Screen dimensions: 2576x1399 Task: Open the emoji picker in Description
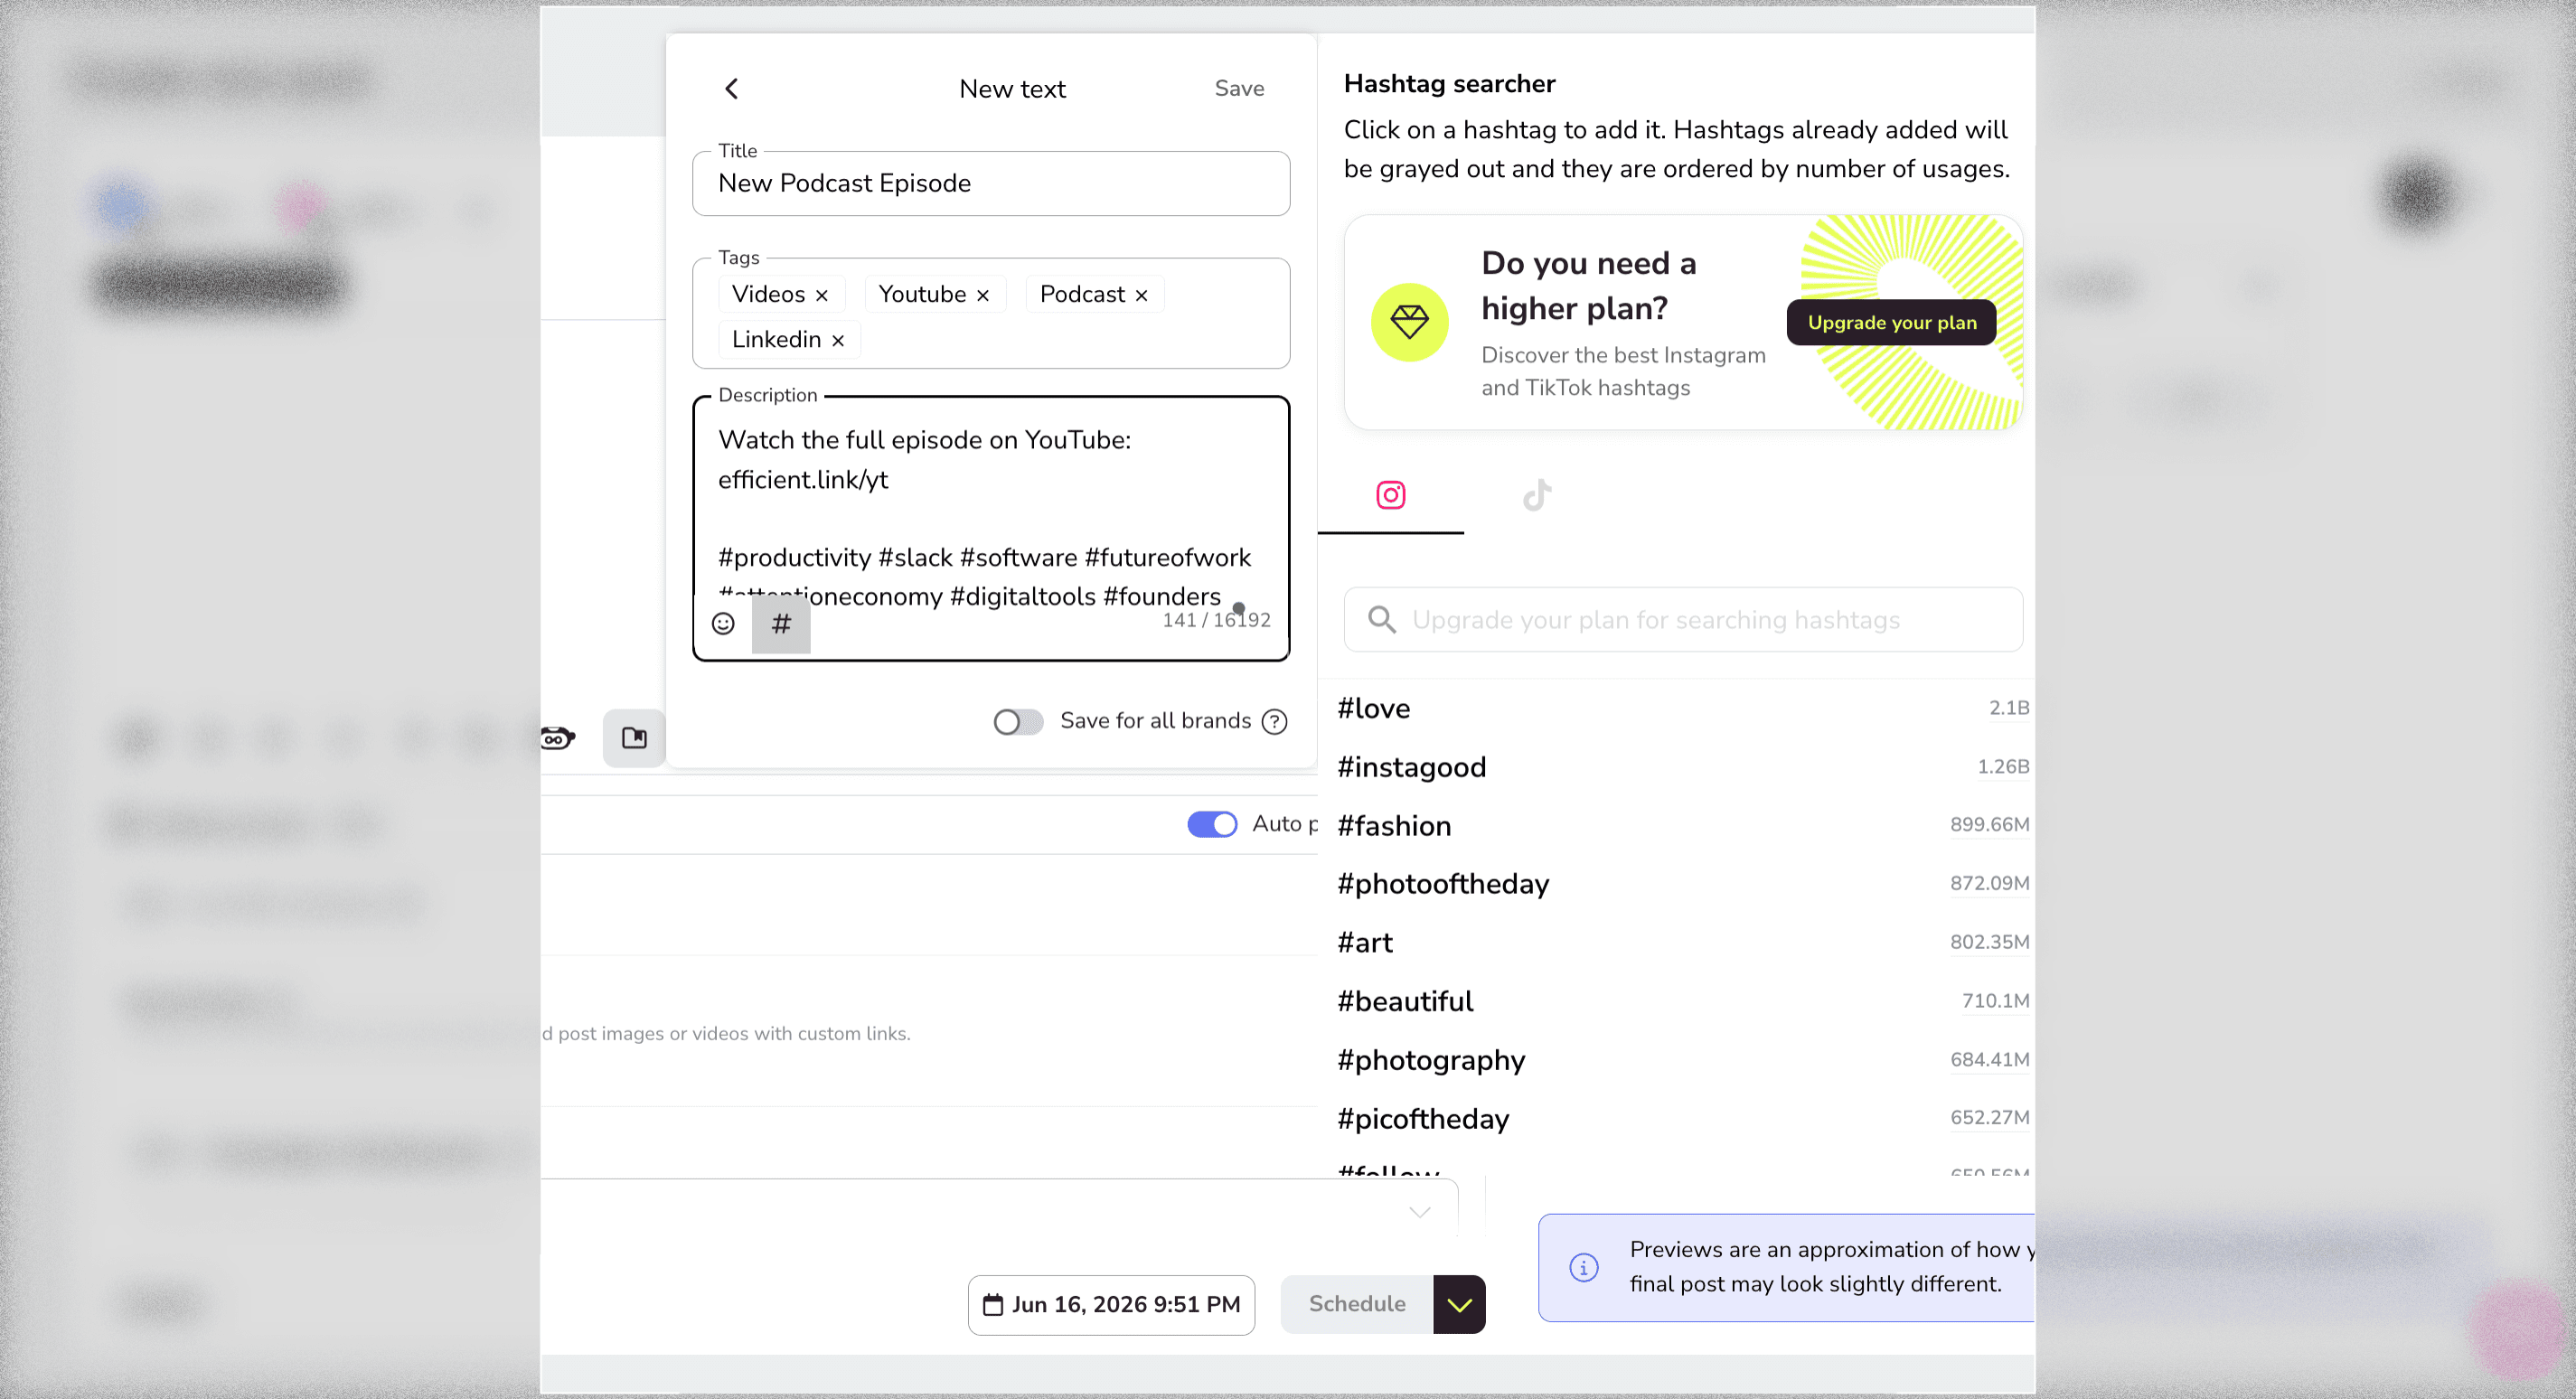723,624
